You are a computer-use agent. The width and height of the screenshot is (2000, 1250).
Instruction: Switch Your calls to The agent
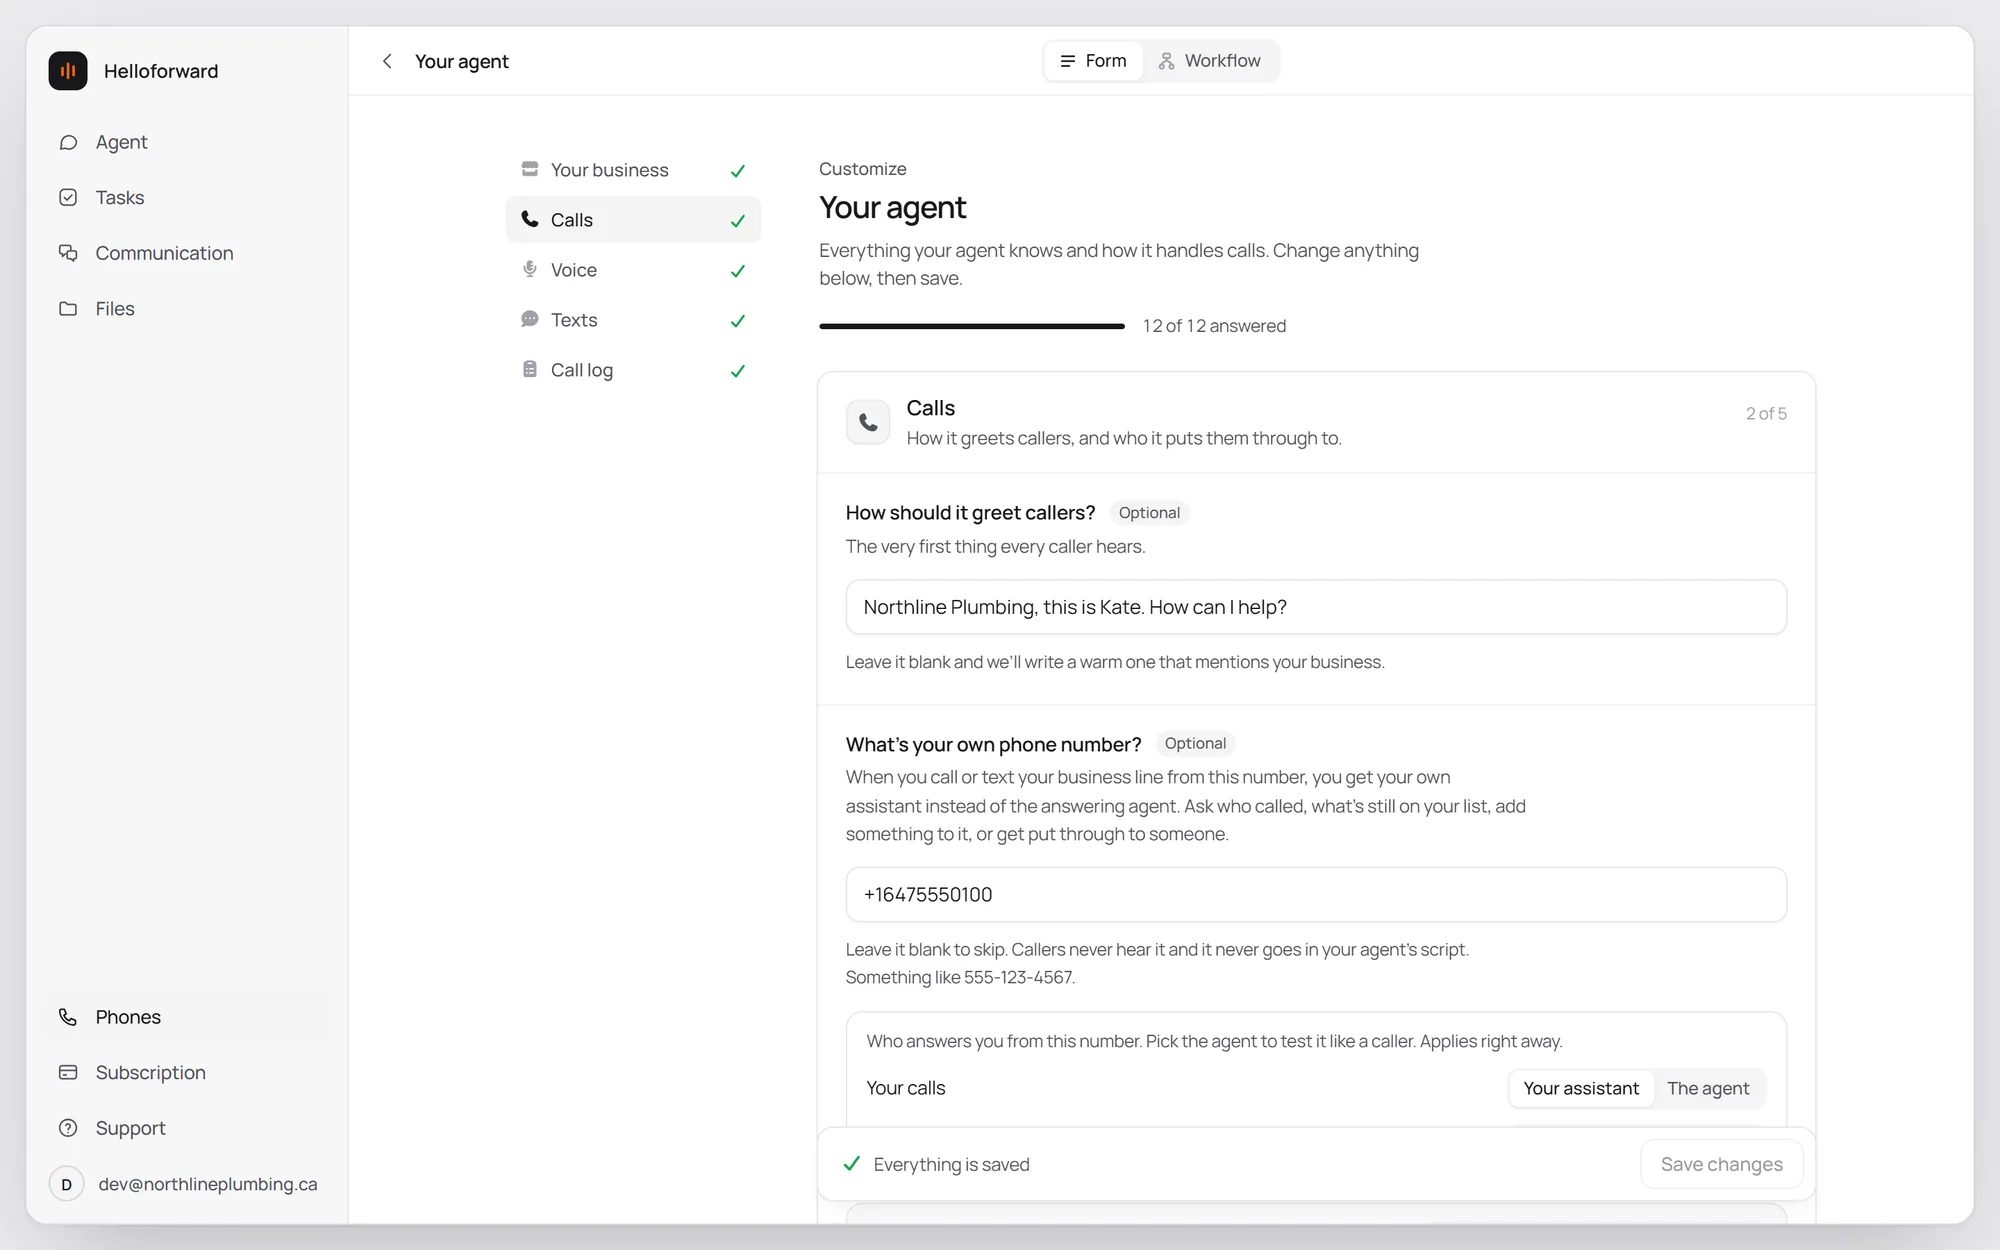(x=1708, y=1088)
